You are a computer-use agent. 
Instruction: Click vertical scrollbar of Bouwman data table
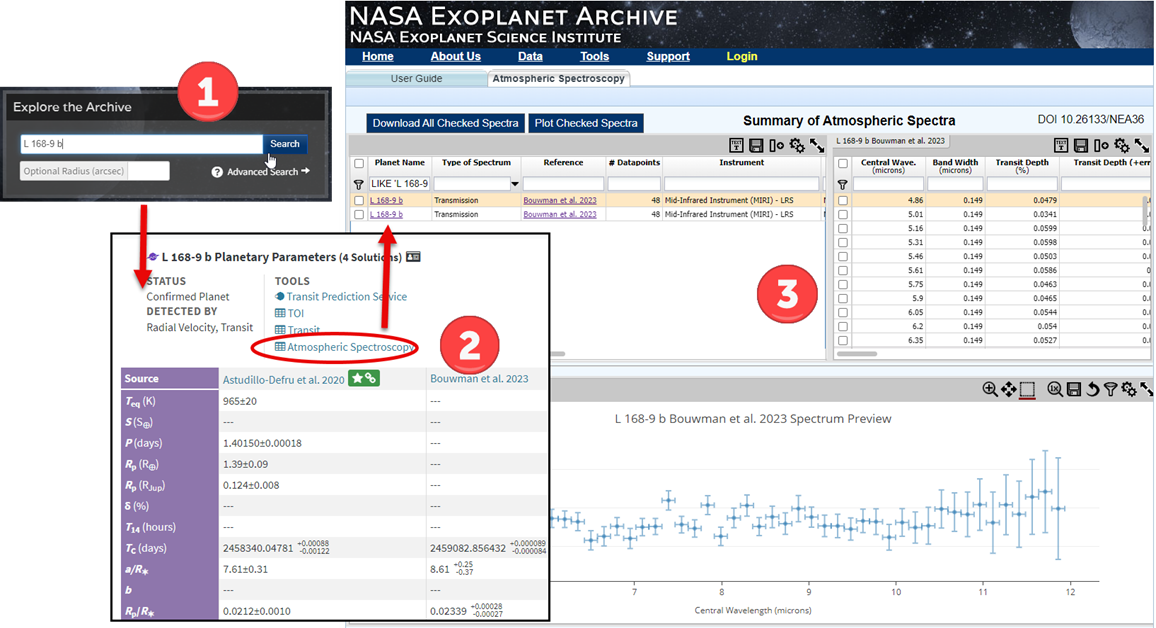(1146, 212)
